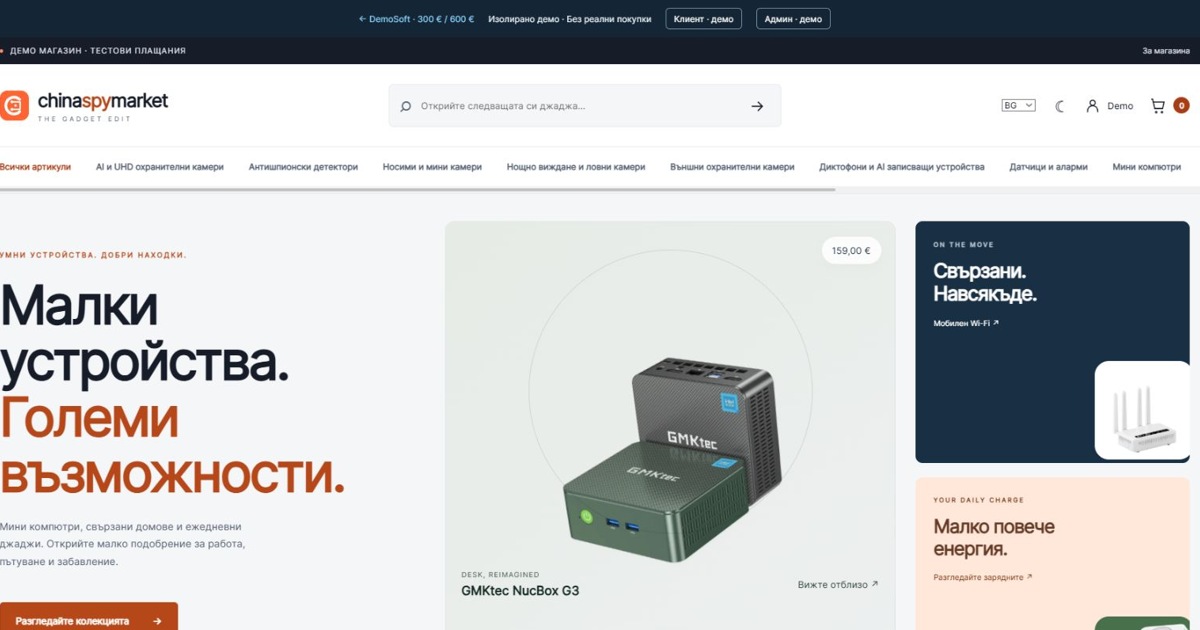The height and width of the screenshot is (630, 1200).
Task: Click the YOUR DAILY CHARGE label
Action: 978,500
